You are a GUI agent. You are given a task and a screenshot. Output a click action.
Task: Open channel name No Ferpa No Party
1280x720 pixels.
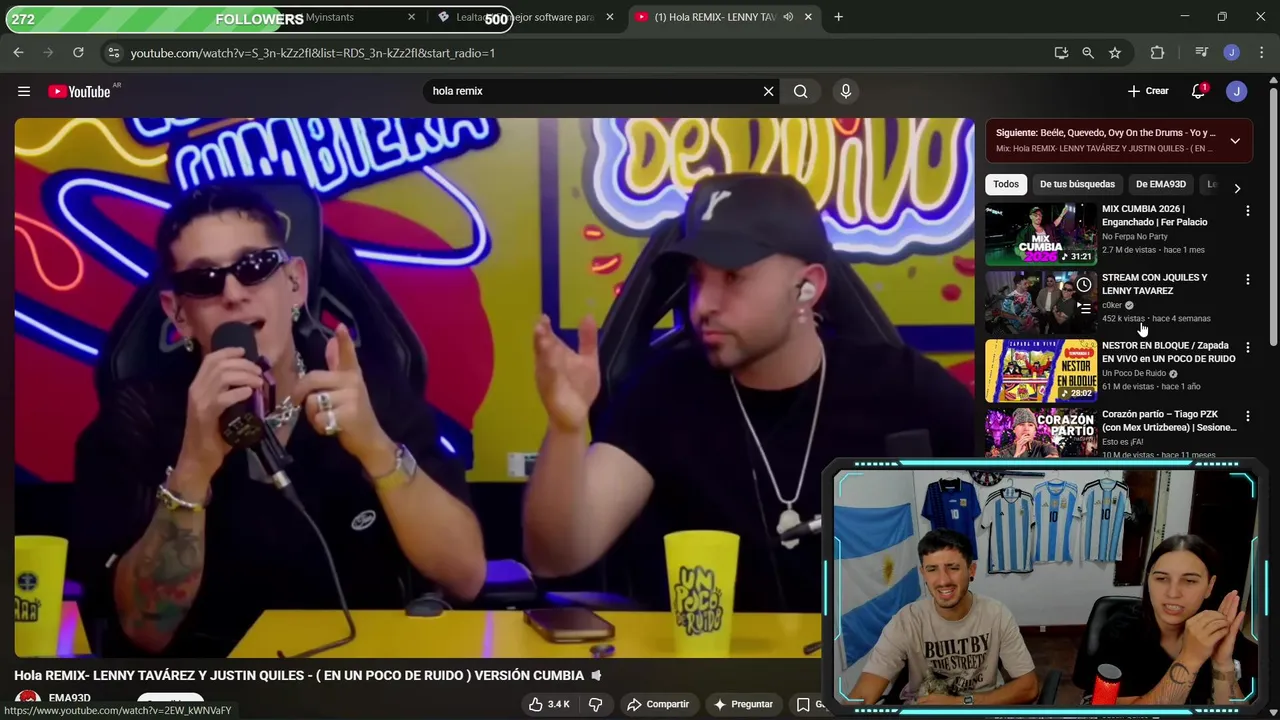click(x=1135, y=237)
